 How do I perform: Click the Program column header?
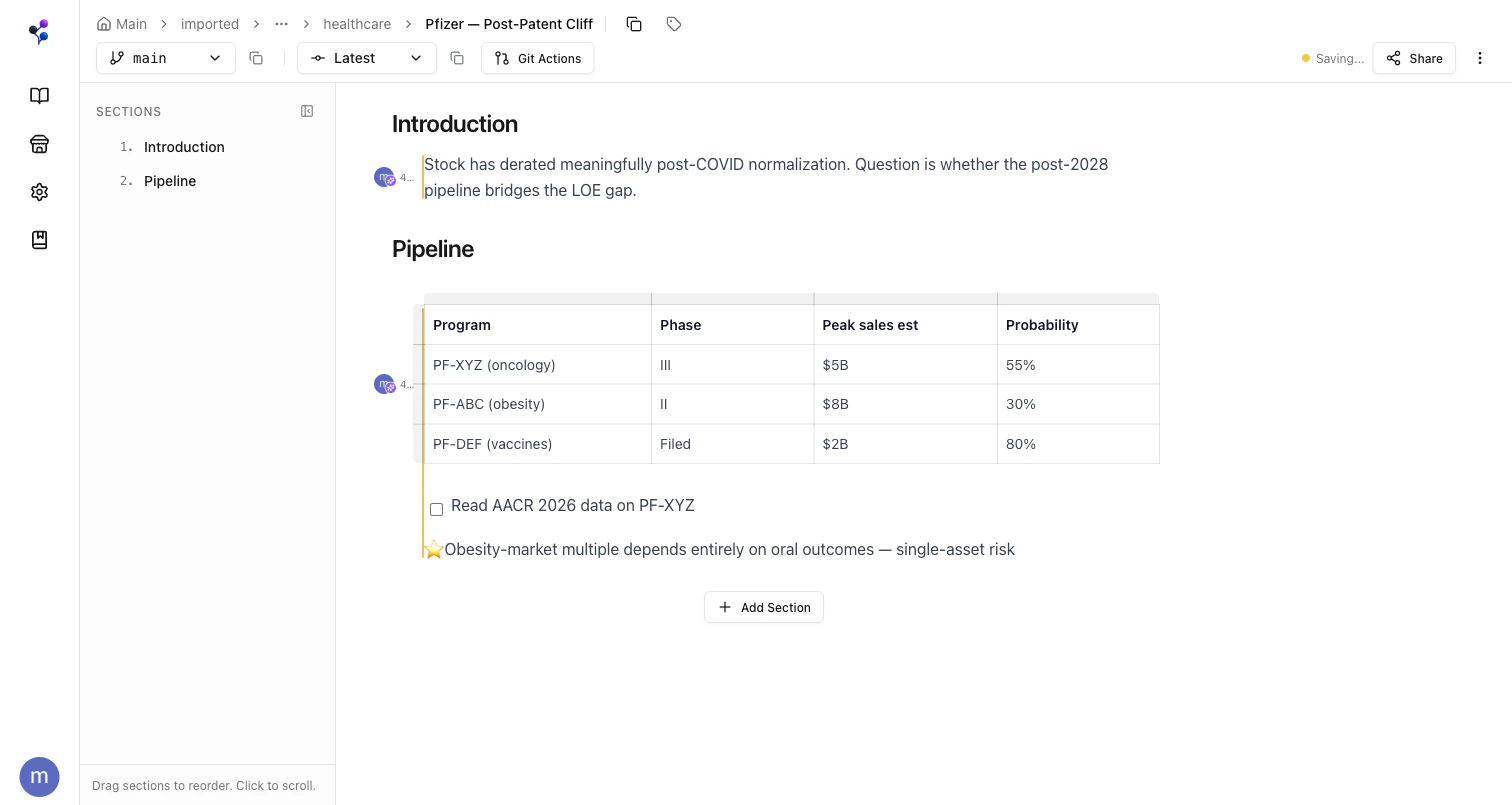[538, 325]
